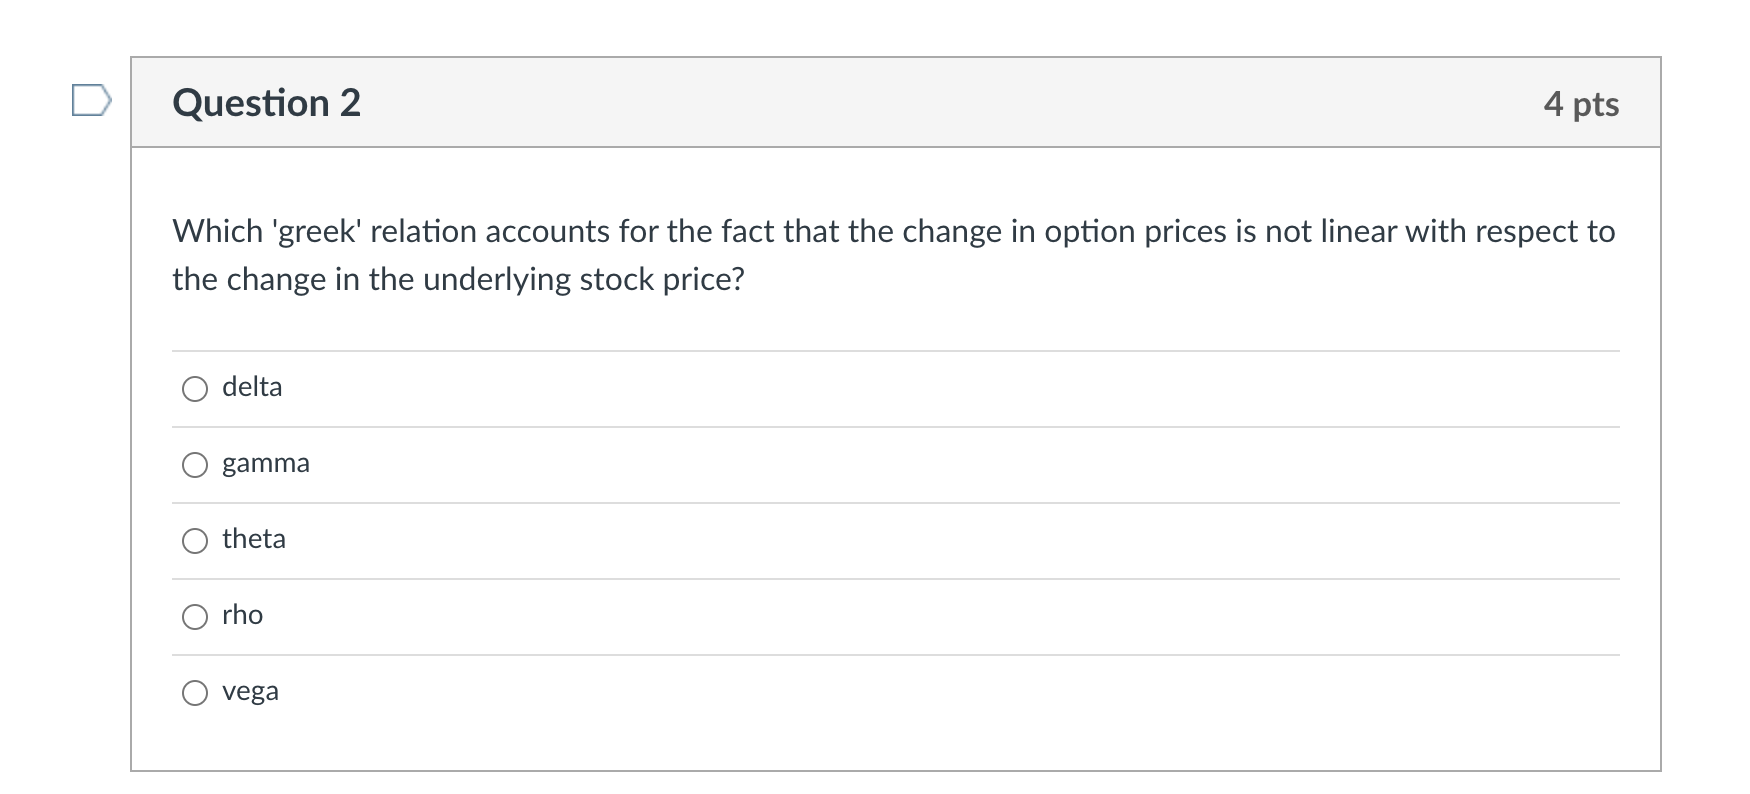Viewport: 1750px width, 794px height.
Task: Click the rho answer row
Action: point(890,617)
